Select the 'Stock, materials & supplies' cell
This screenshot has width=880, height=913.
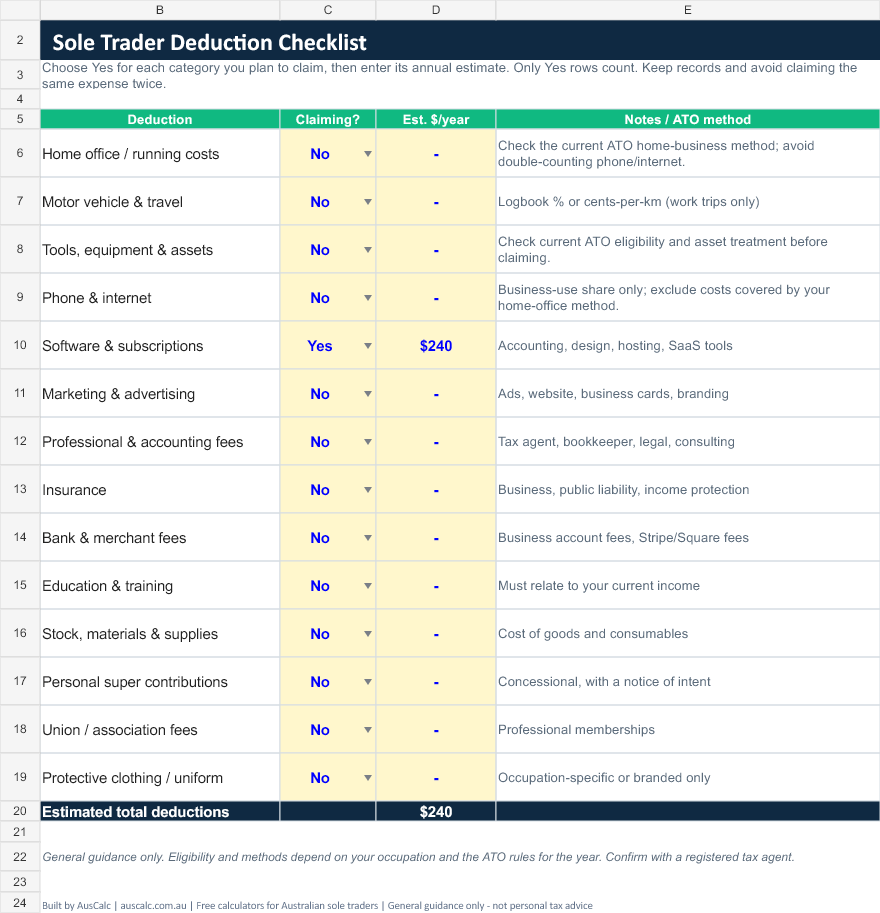(160, 634)
